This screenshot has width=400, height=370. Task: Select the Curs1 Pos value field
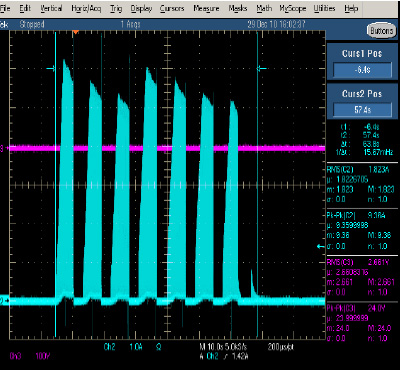point(362,70)
